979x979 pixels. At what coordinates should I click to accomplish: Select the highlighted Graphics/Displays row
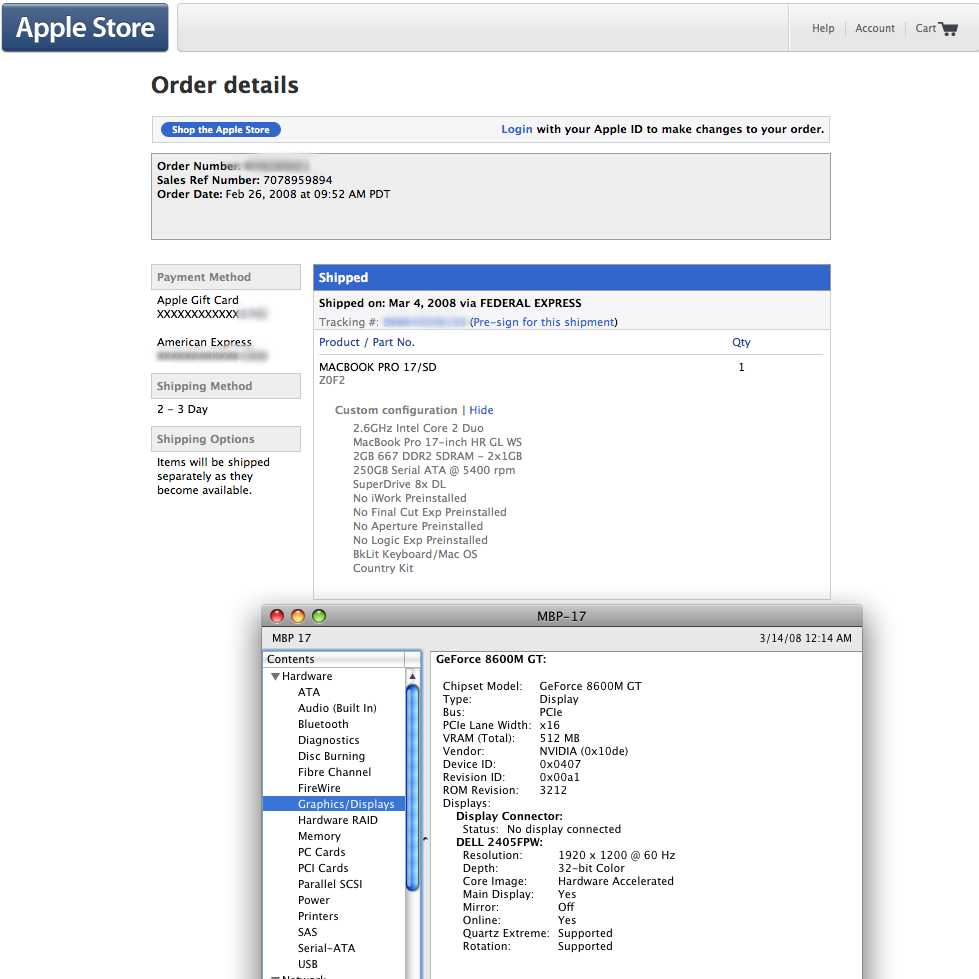[x=334, y=804]
